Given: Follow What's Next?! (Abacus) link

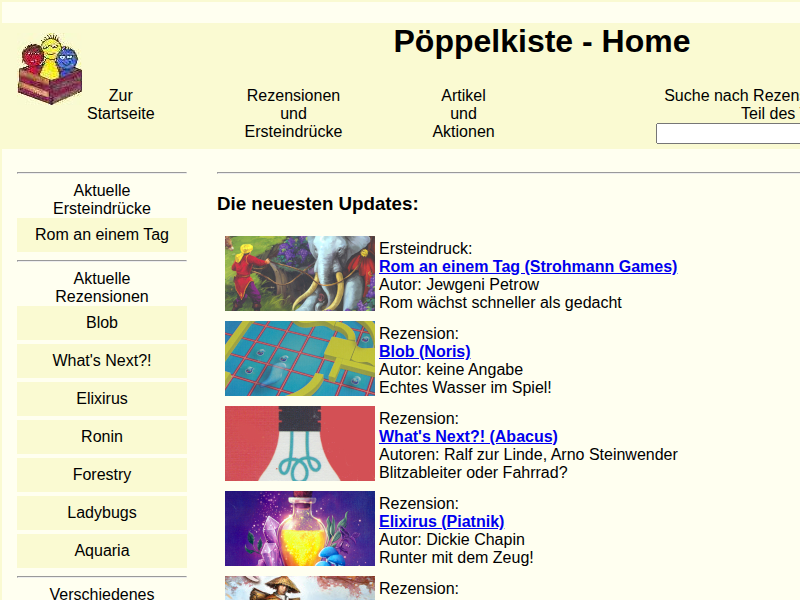Looking at the screenshot, I should [467, 437].
